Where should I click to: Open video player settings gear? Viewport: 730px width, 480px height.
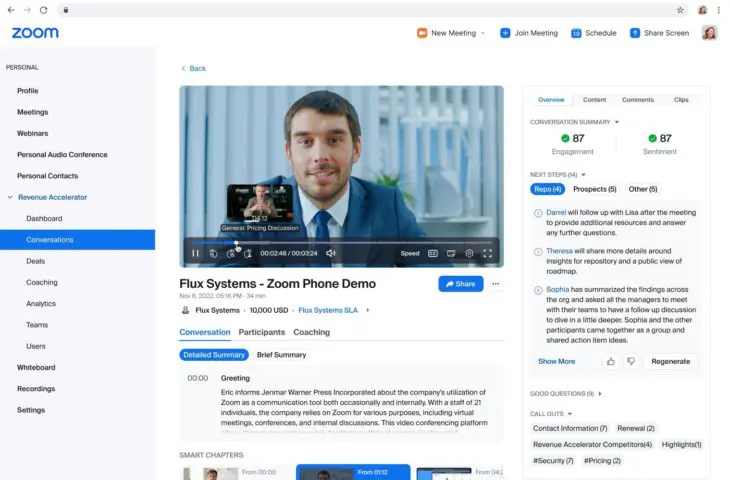point(469,254)
